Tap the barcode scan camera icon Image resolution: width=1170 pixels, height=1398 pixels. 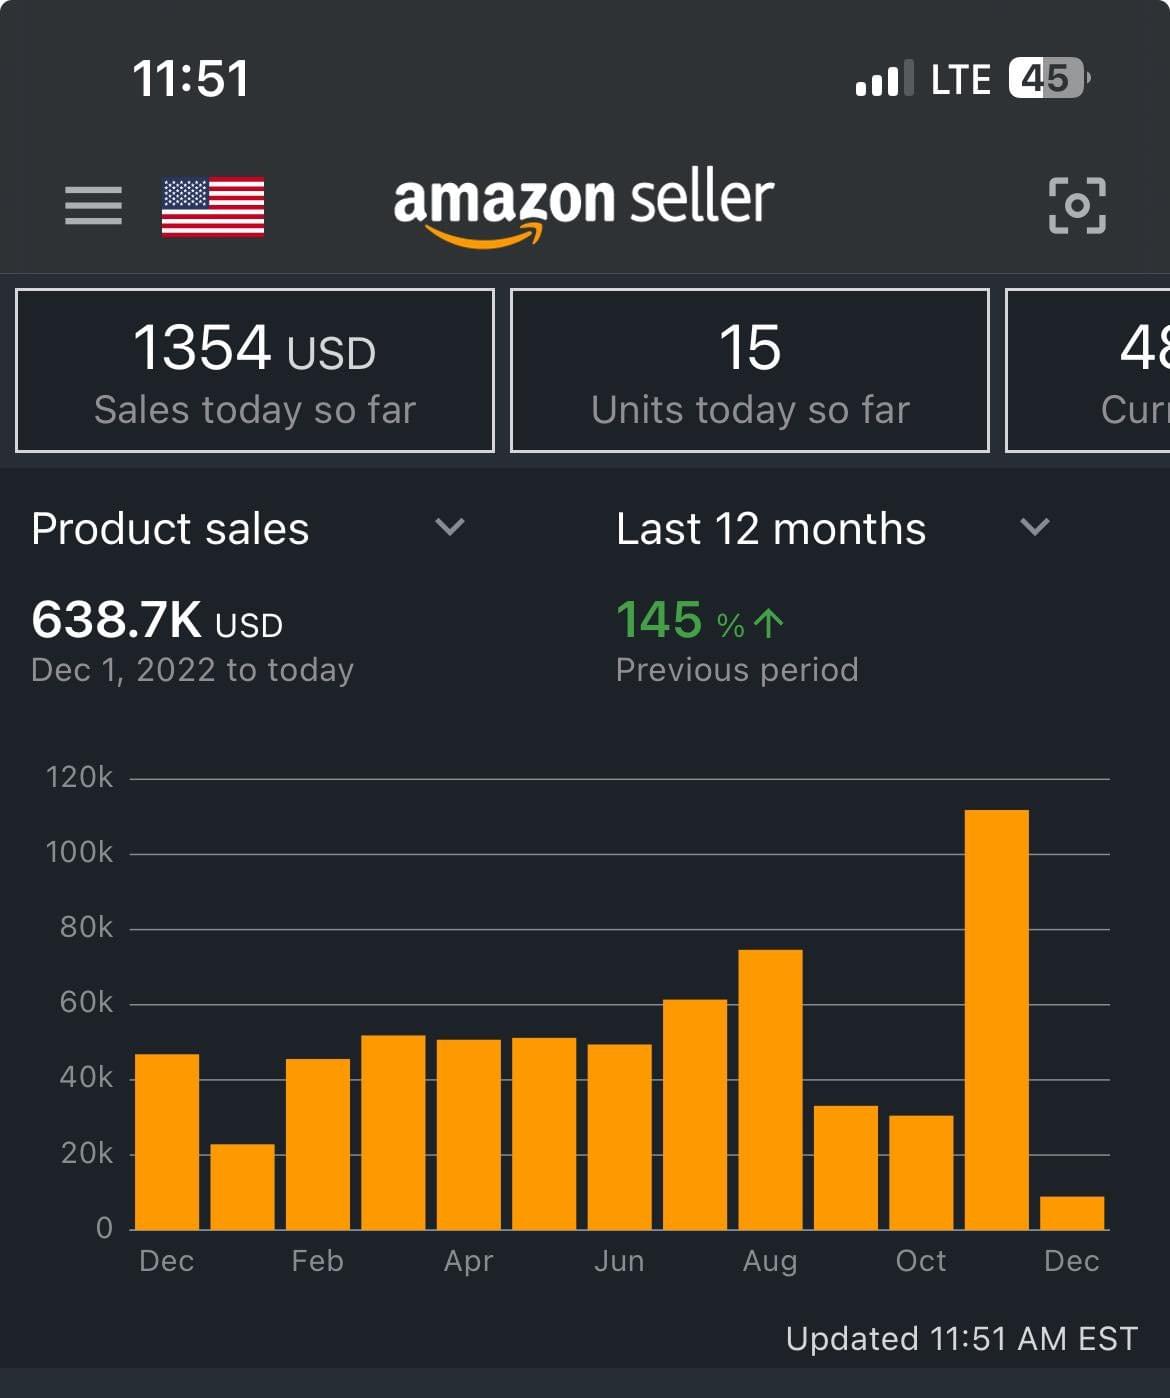[1077, 205]
